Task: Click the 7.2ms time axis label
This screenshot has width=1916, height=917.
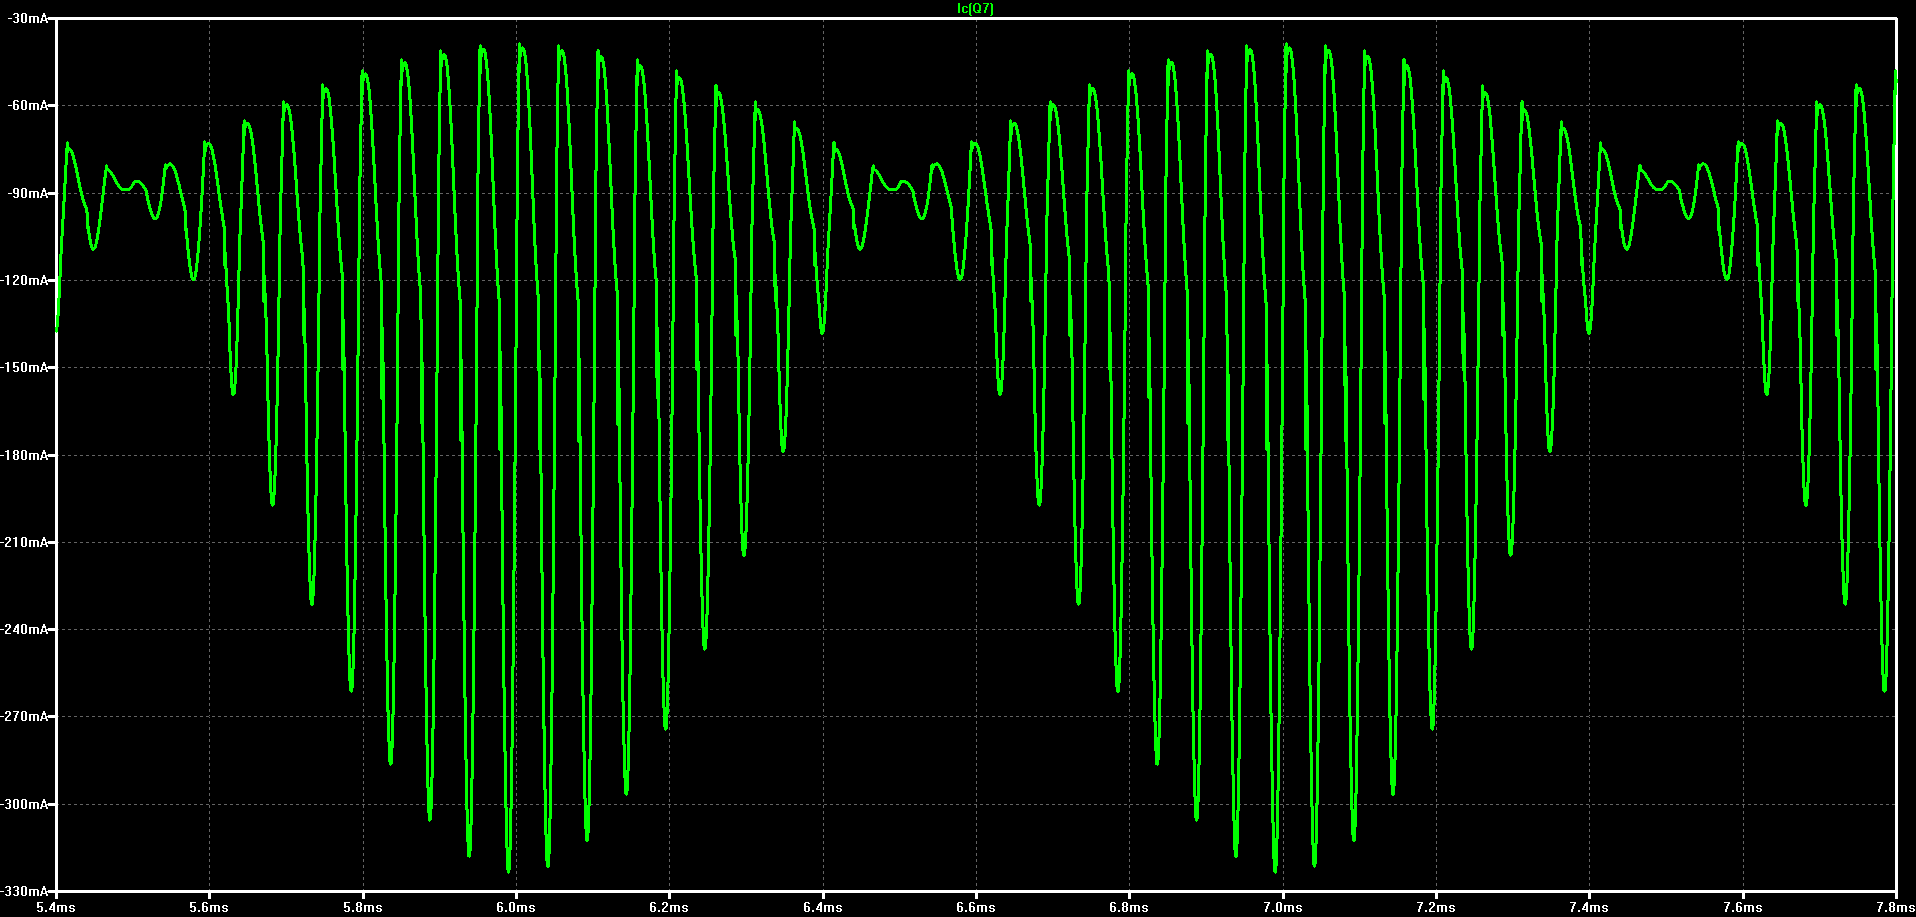Action: click(1436, 908)
